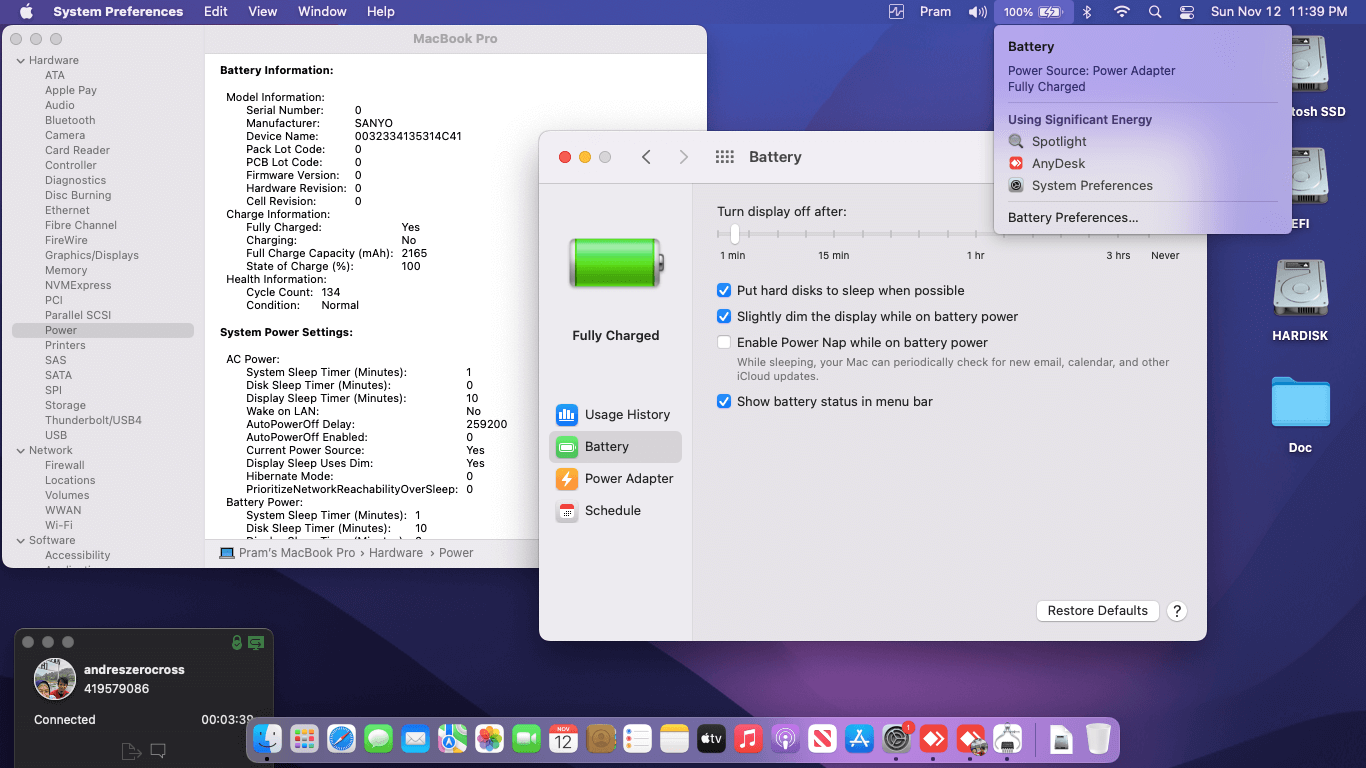Click the display-off slider at 15 min
The image size is (1366, 768).
(833, 234)
